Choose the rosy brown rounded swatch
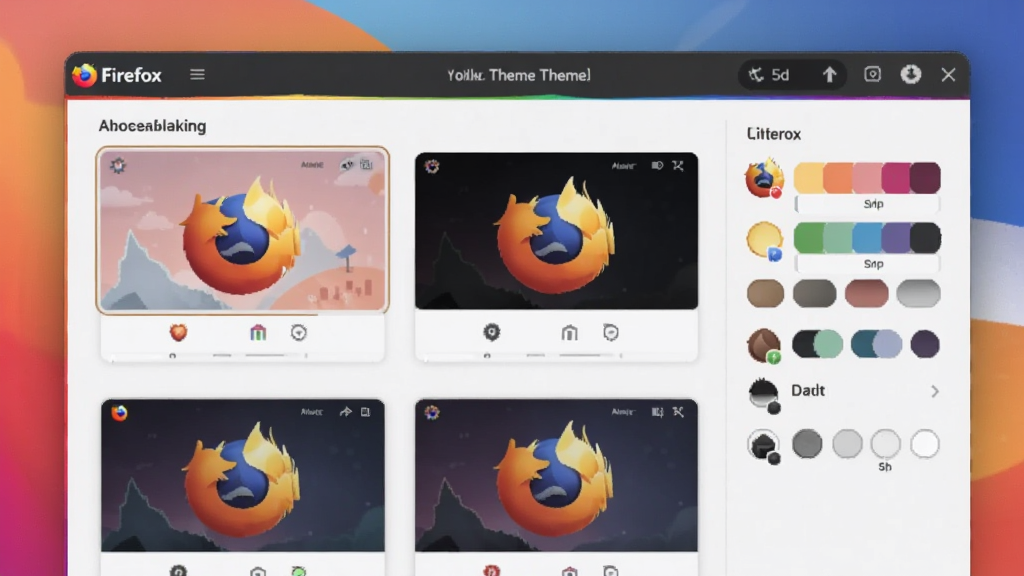1024x576 pixels. pyautogui.click(x=867, y=293)
